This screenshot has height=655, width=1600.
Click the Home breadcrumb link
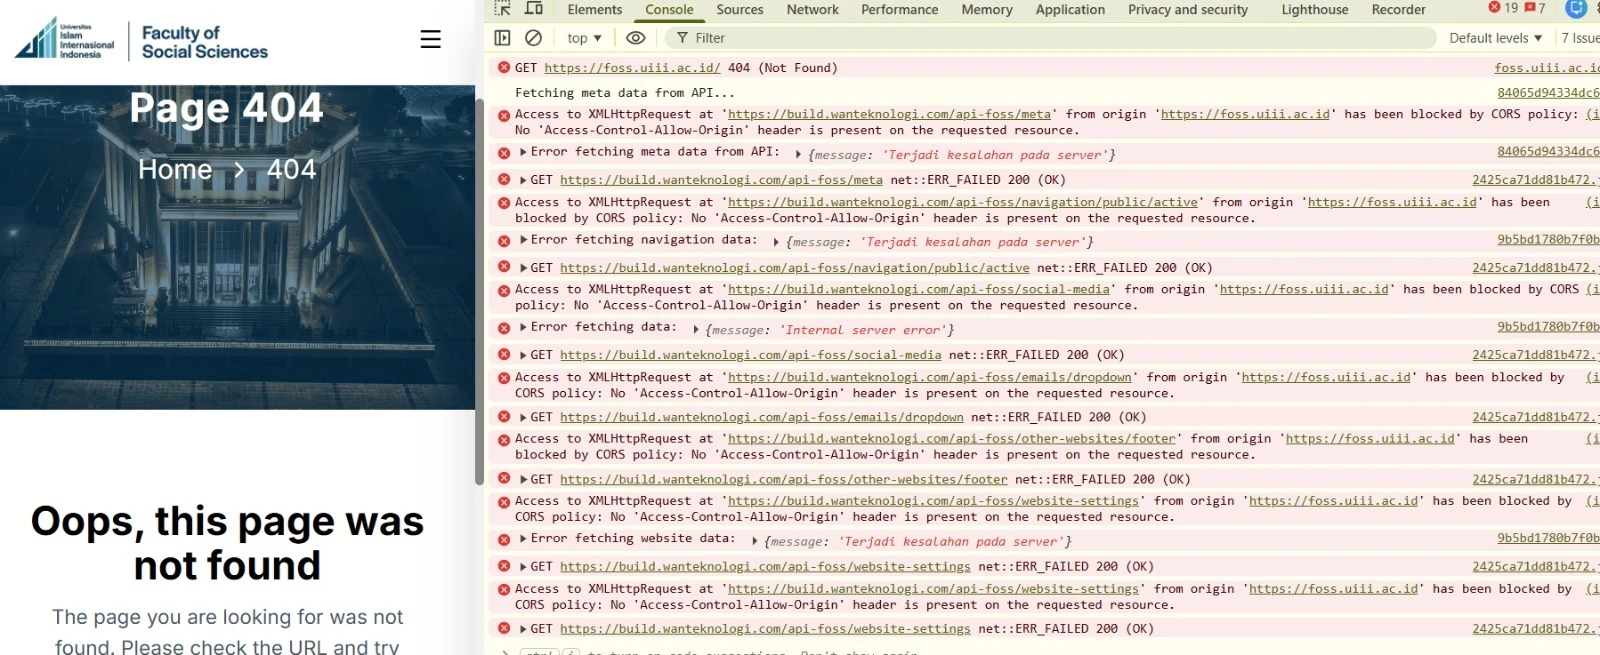point(175,170)
